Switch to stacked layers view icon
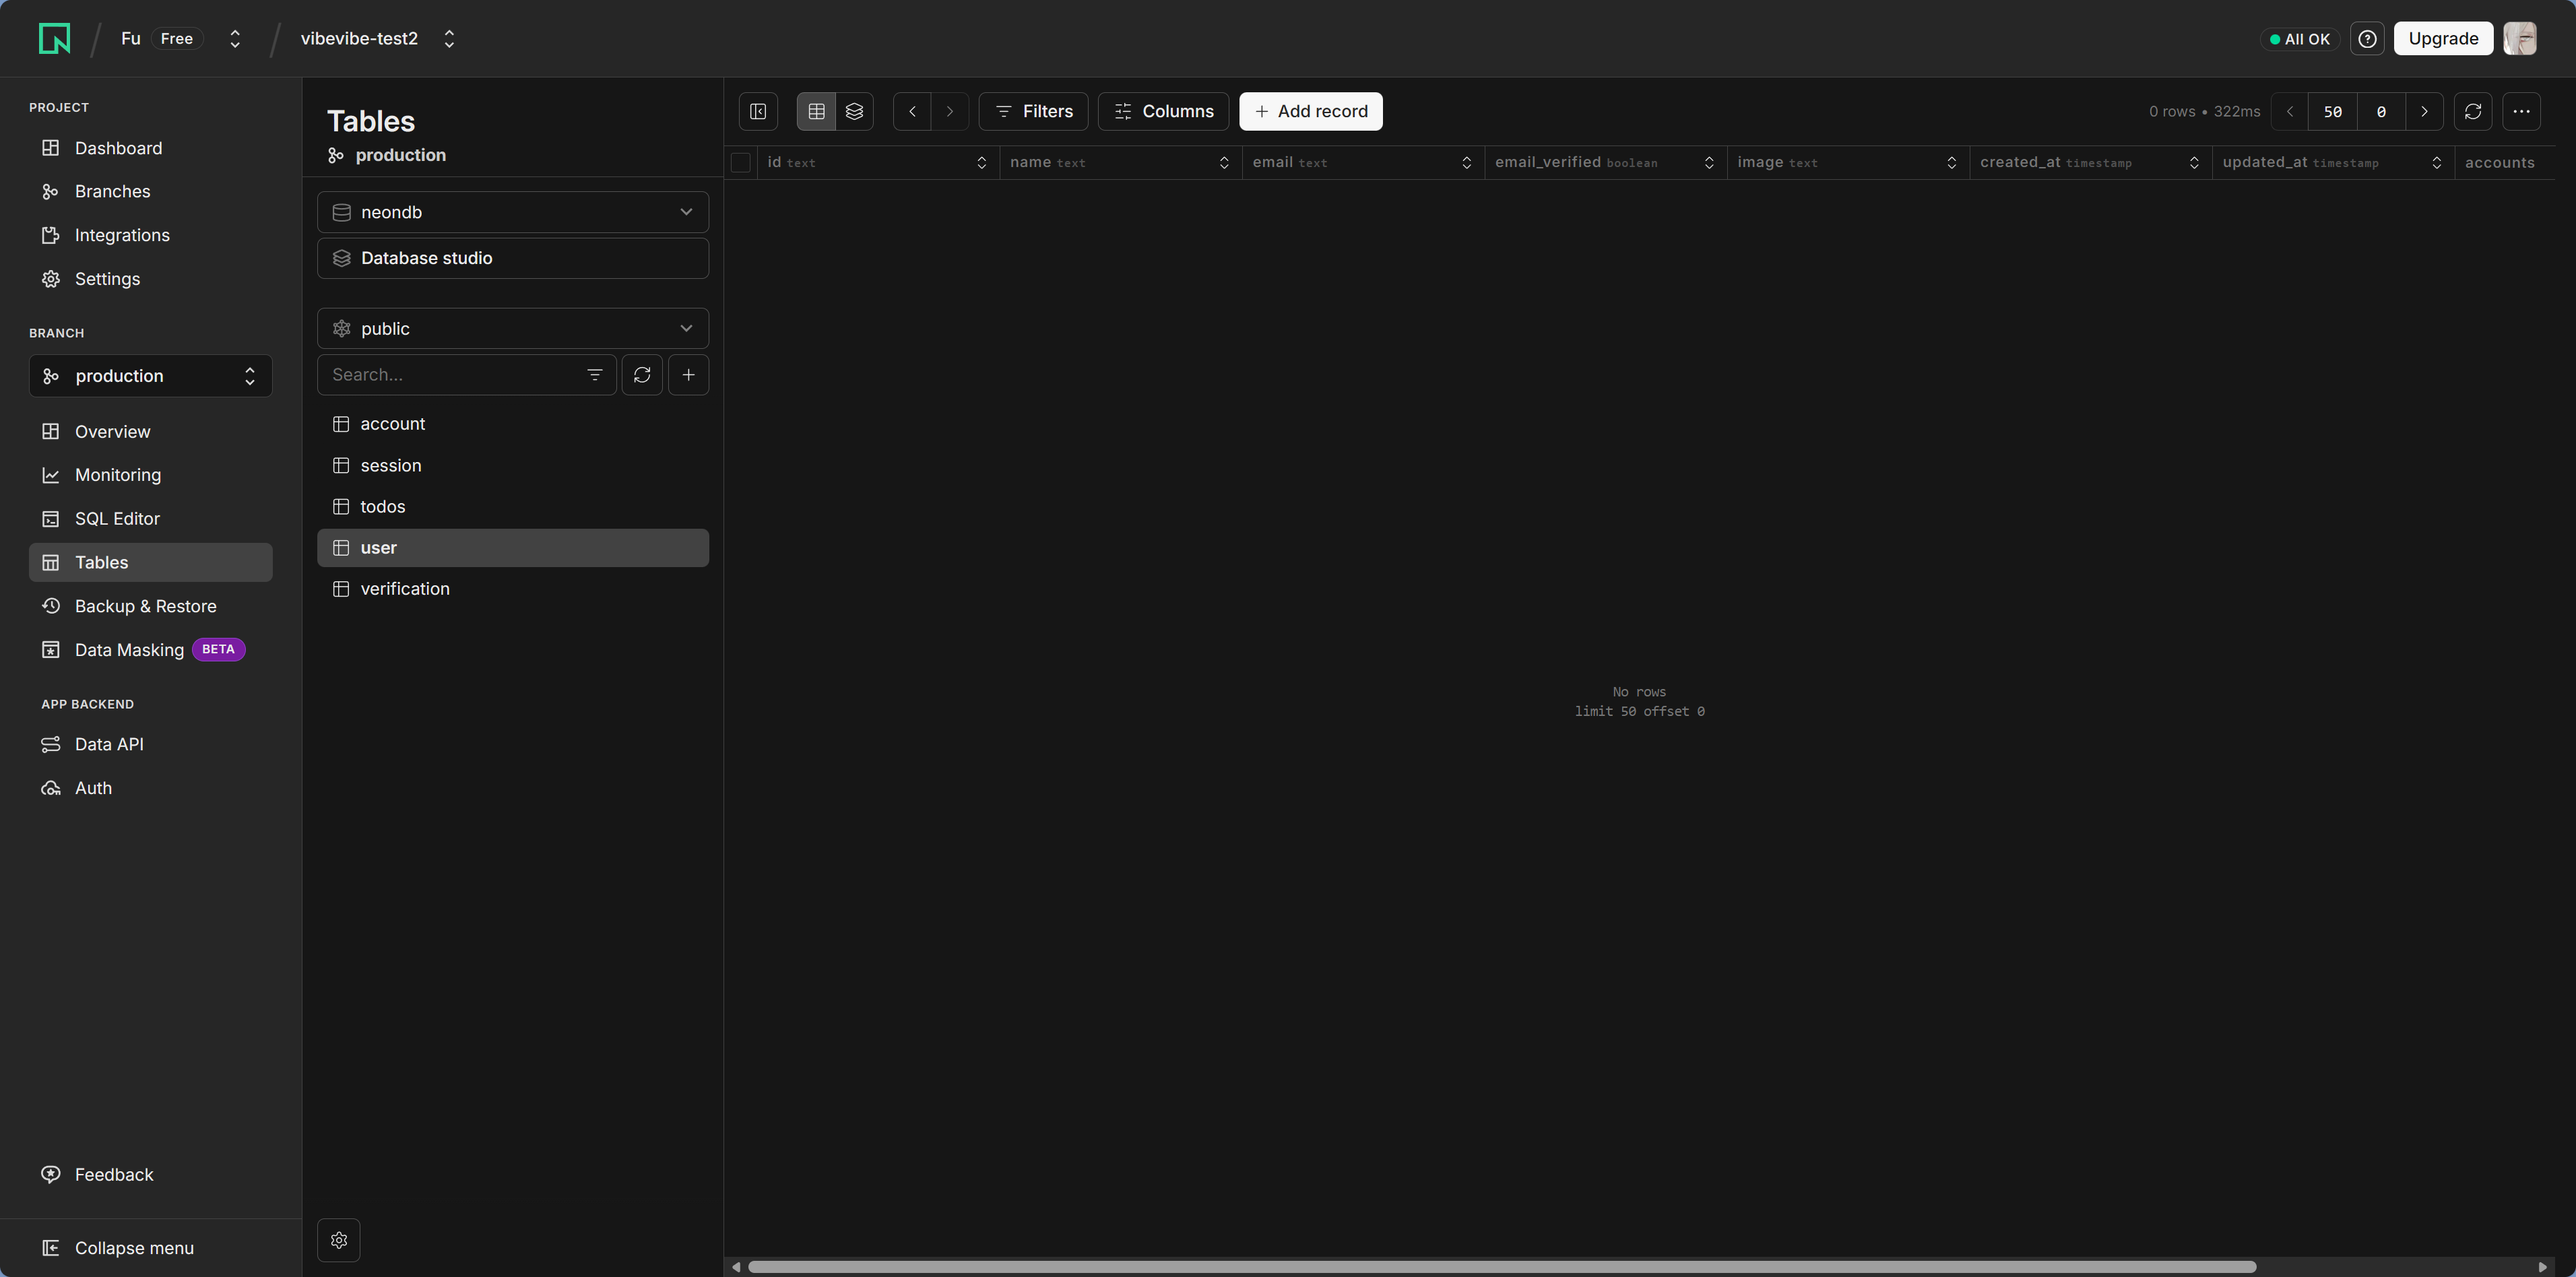Screen dimensions: 2576x1277 click(x=854, y=111)
